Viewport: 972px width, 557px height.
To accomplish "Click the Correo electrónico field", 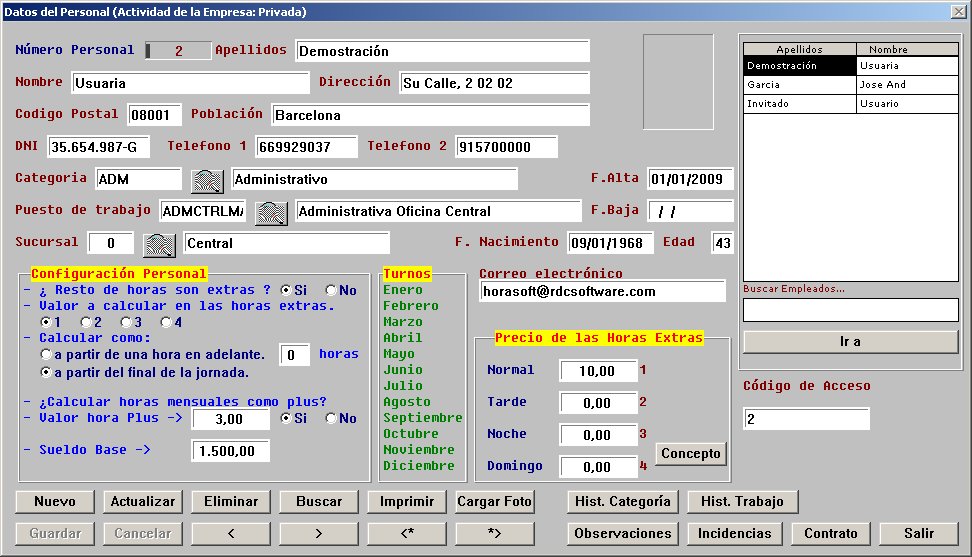I will click(x=603, y=291).
